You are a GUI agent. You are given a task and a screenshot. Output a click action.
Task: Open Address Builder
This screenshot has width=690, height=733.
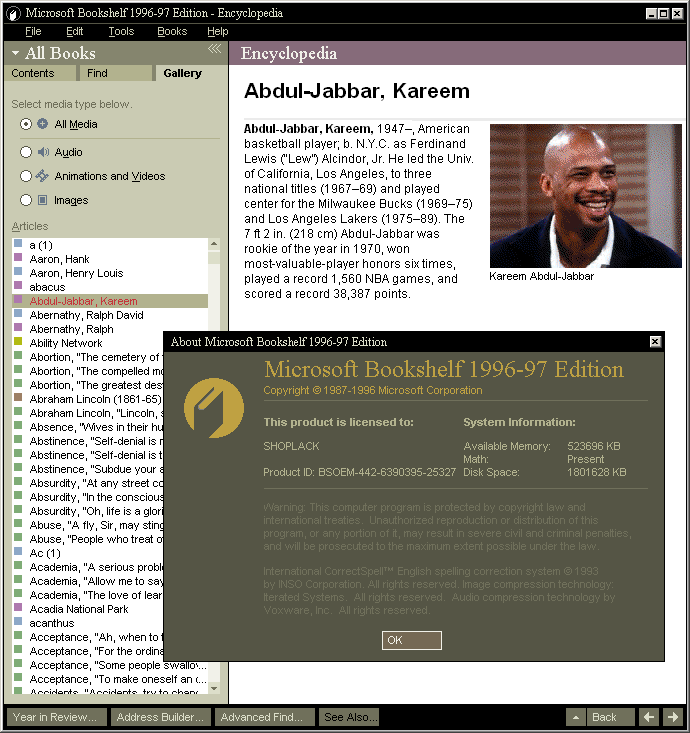point(160,717)
